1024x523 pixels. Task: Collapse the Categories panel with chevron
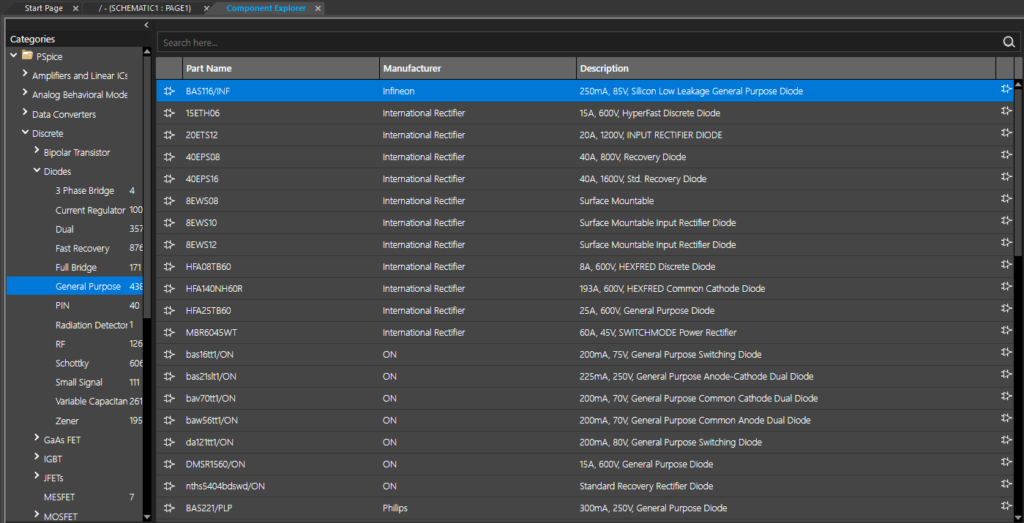147,25
